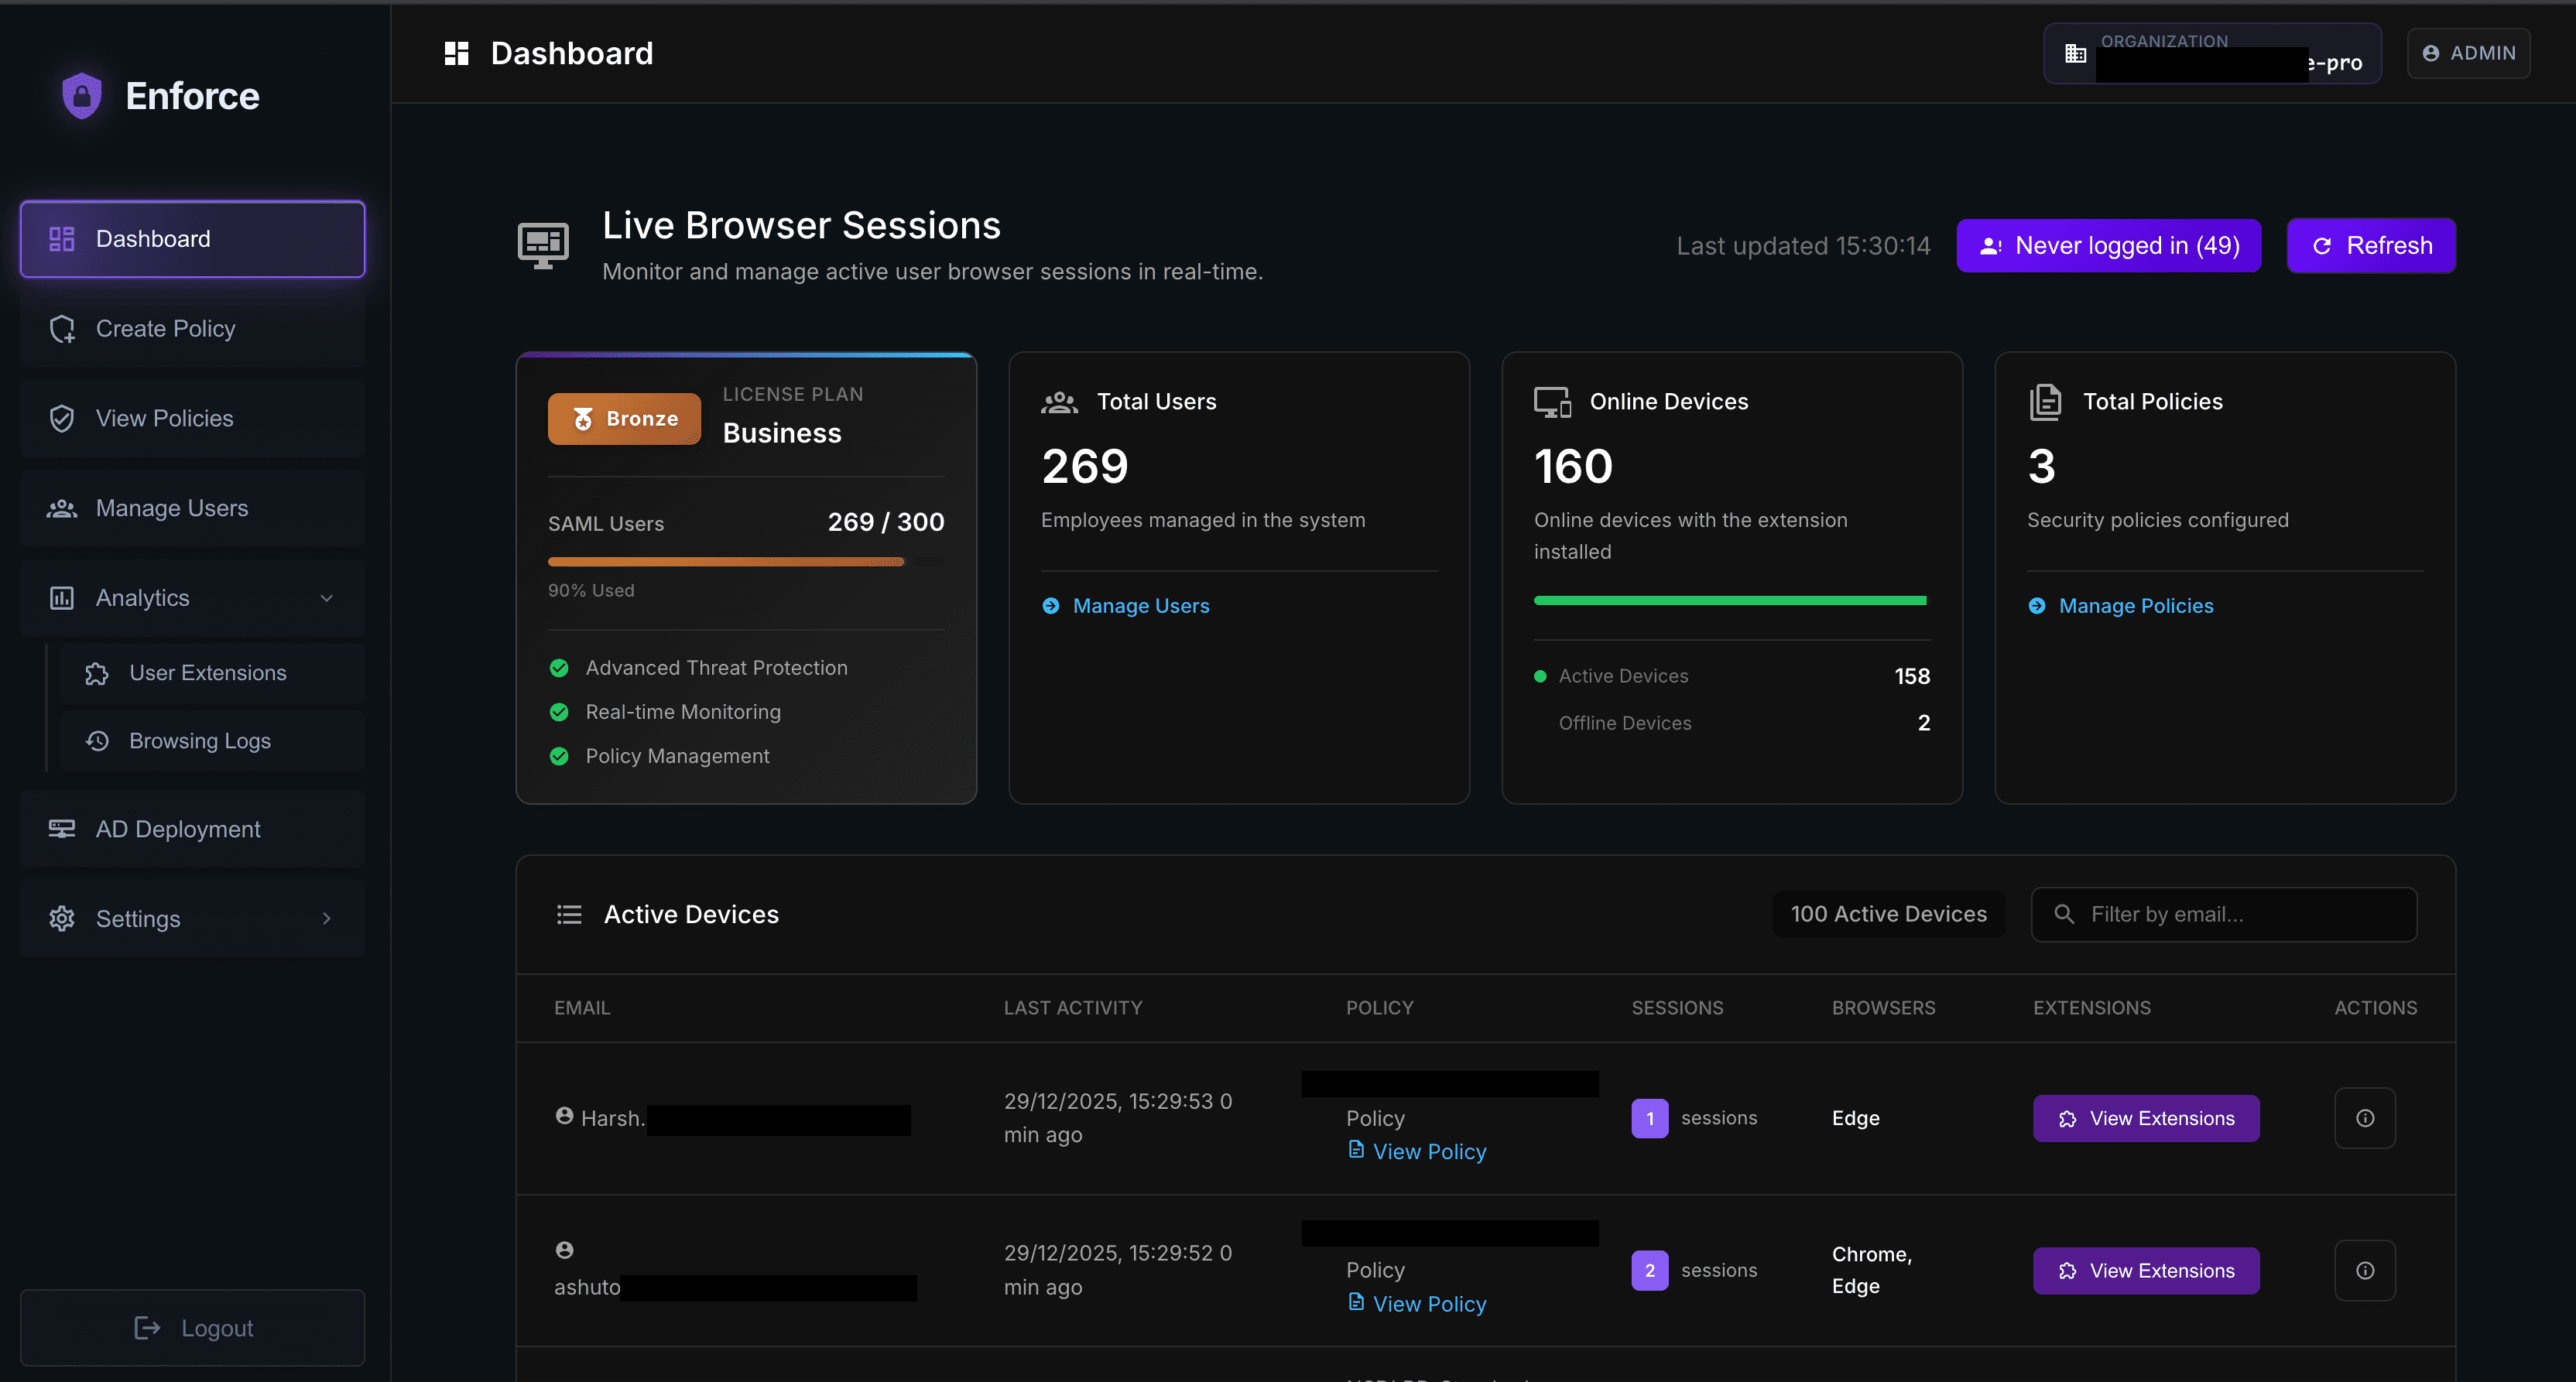2576x1382 pixels.
Task: Expand the Settings submenu chevron
Action: pos(326,919)
